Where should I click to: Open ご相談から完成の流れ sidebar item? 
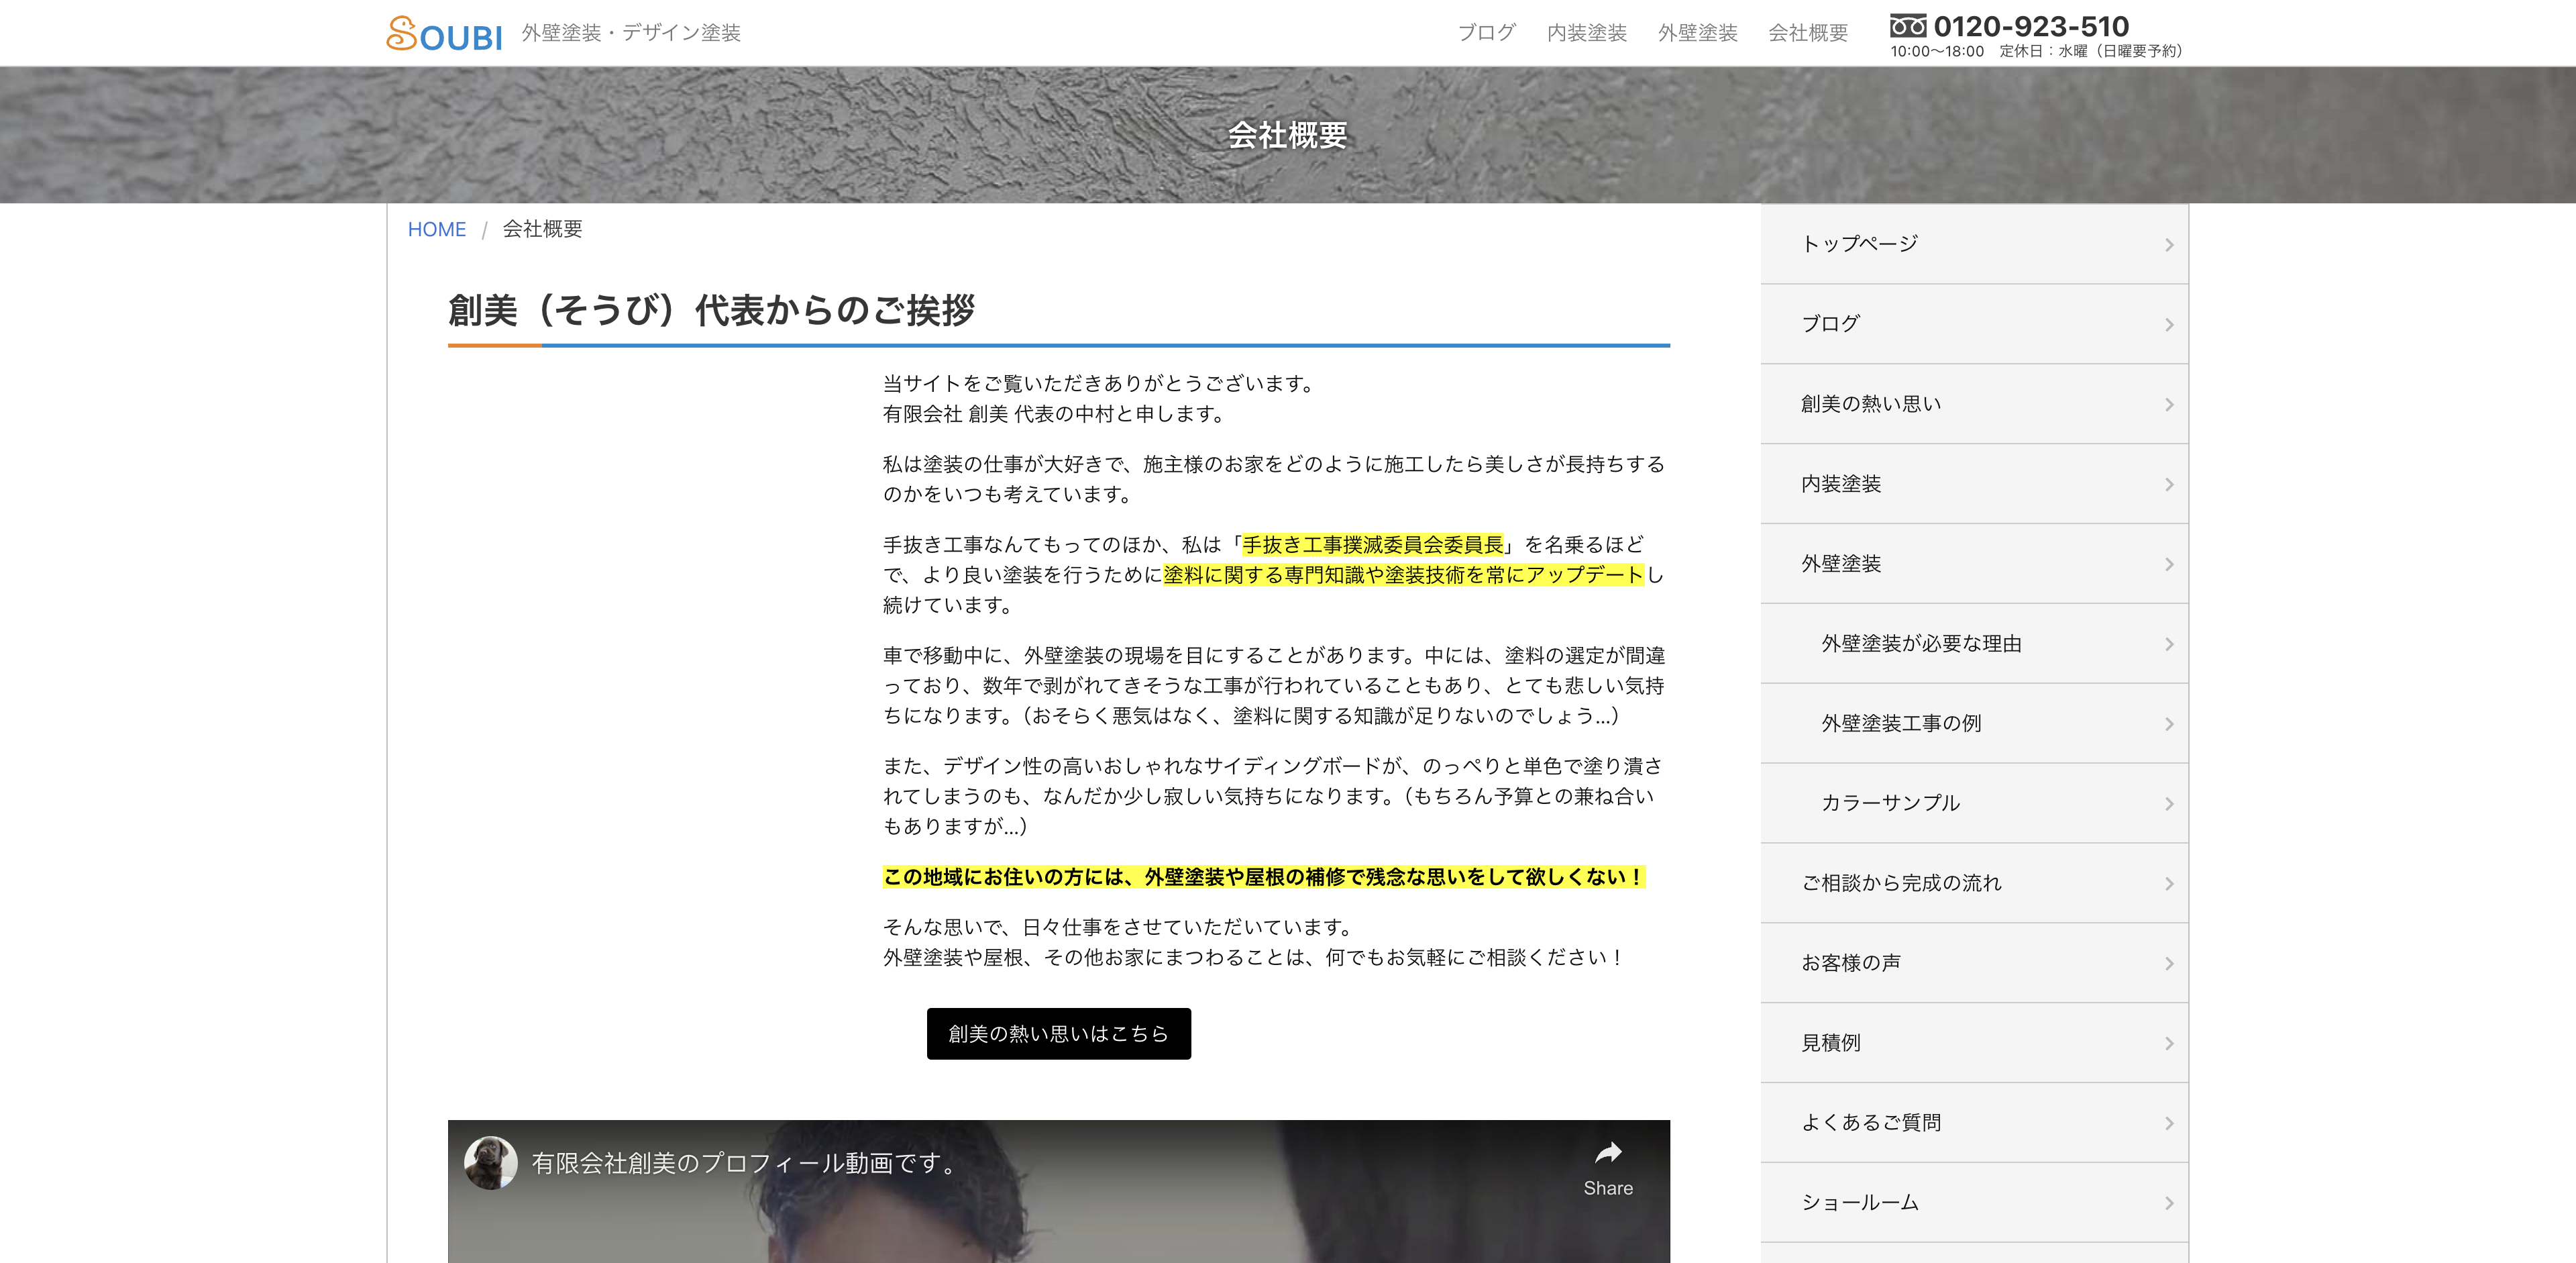(x=1974, y=883)
